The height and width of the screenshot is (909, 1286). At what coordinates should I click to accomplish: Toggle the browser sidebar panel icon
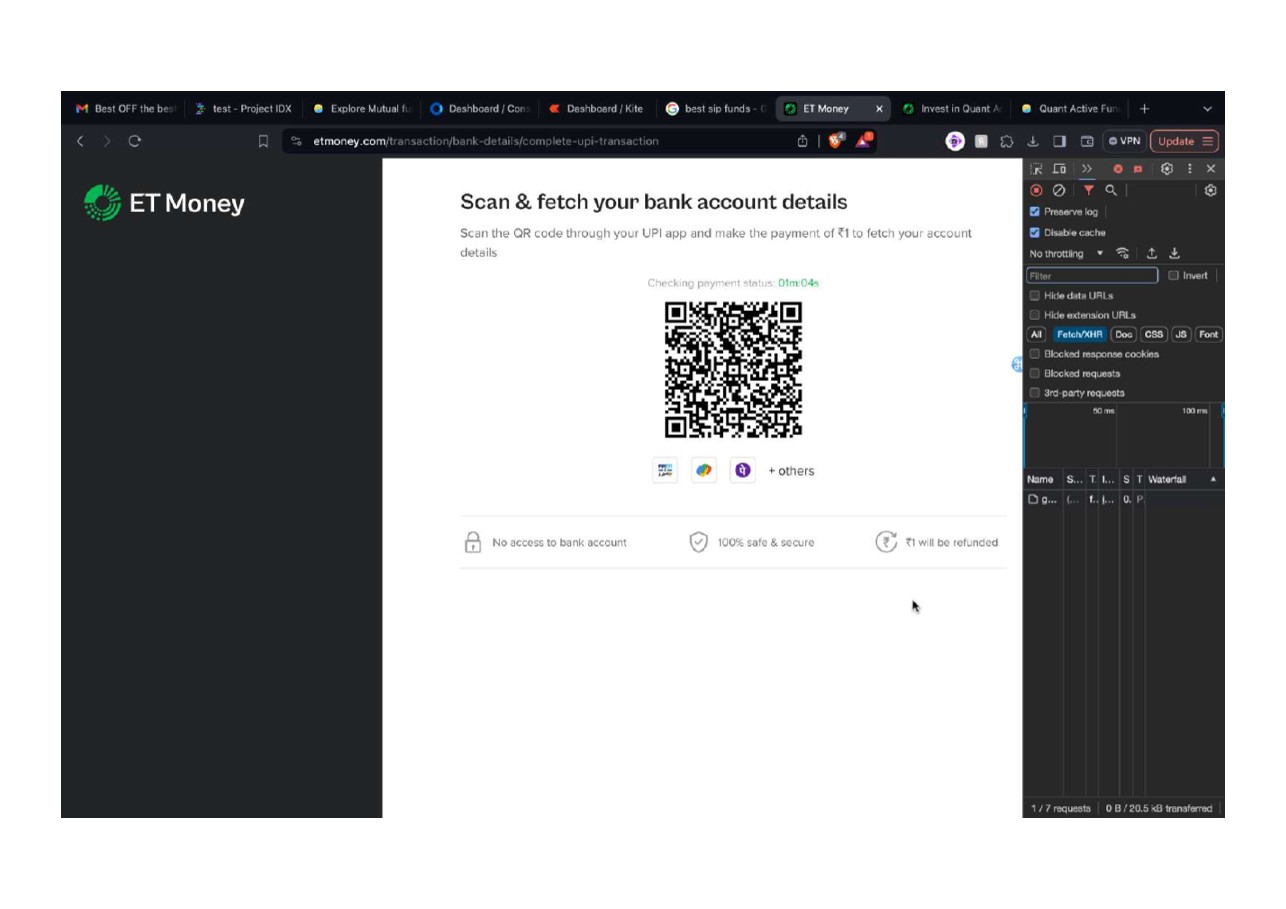point(1060,141)
